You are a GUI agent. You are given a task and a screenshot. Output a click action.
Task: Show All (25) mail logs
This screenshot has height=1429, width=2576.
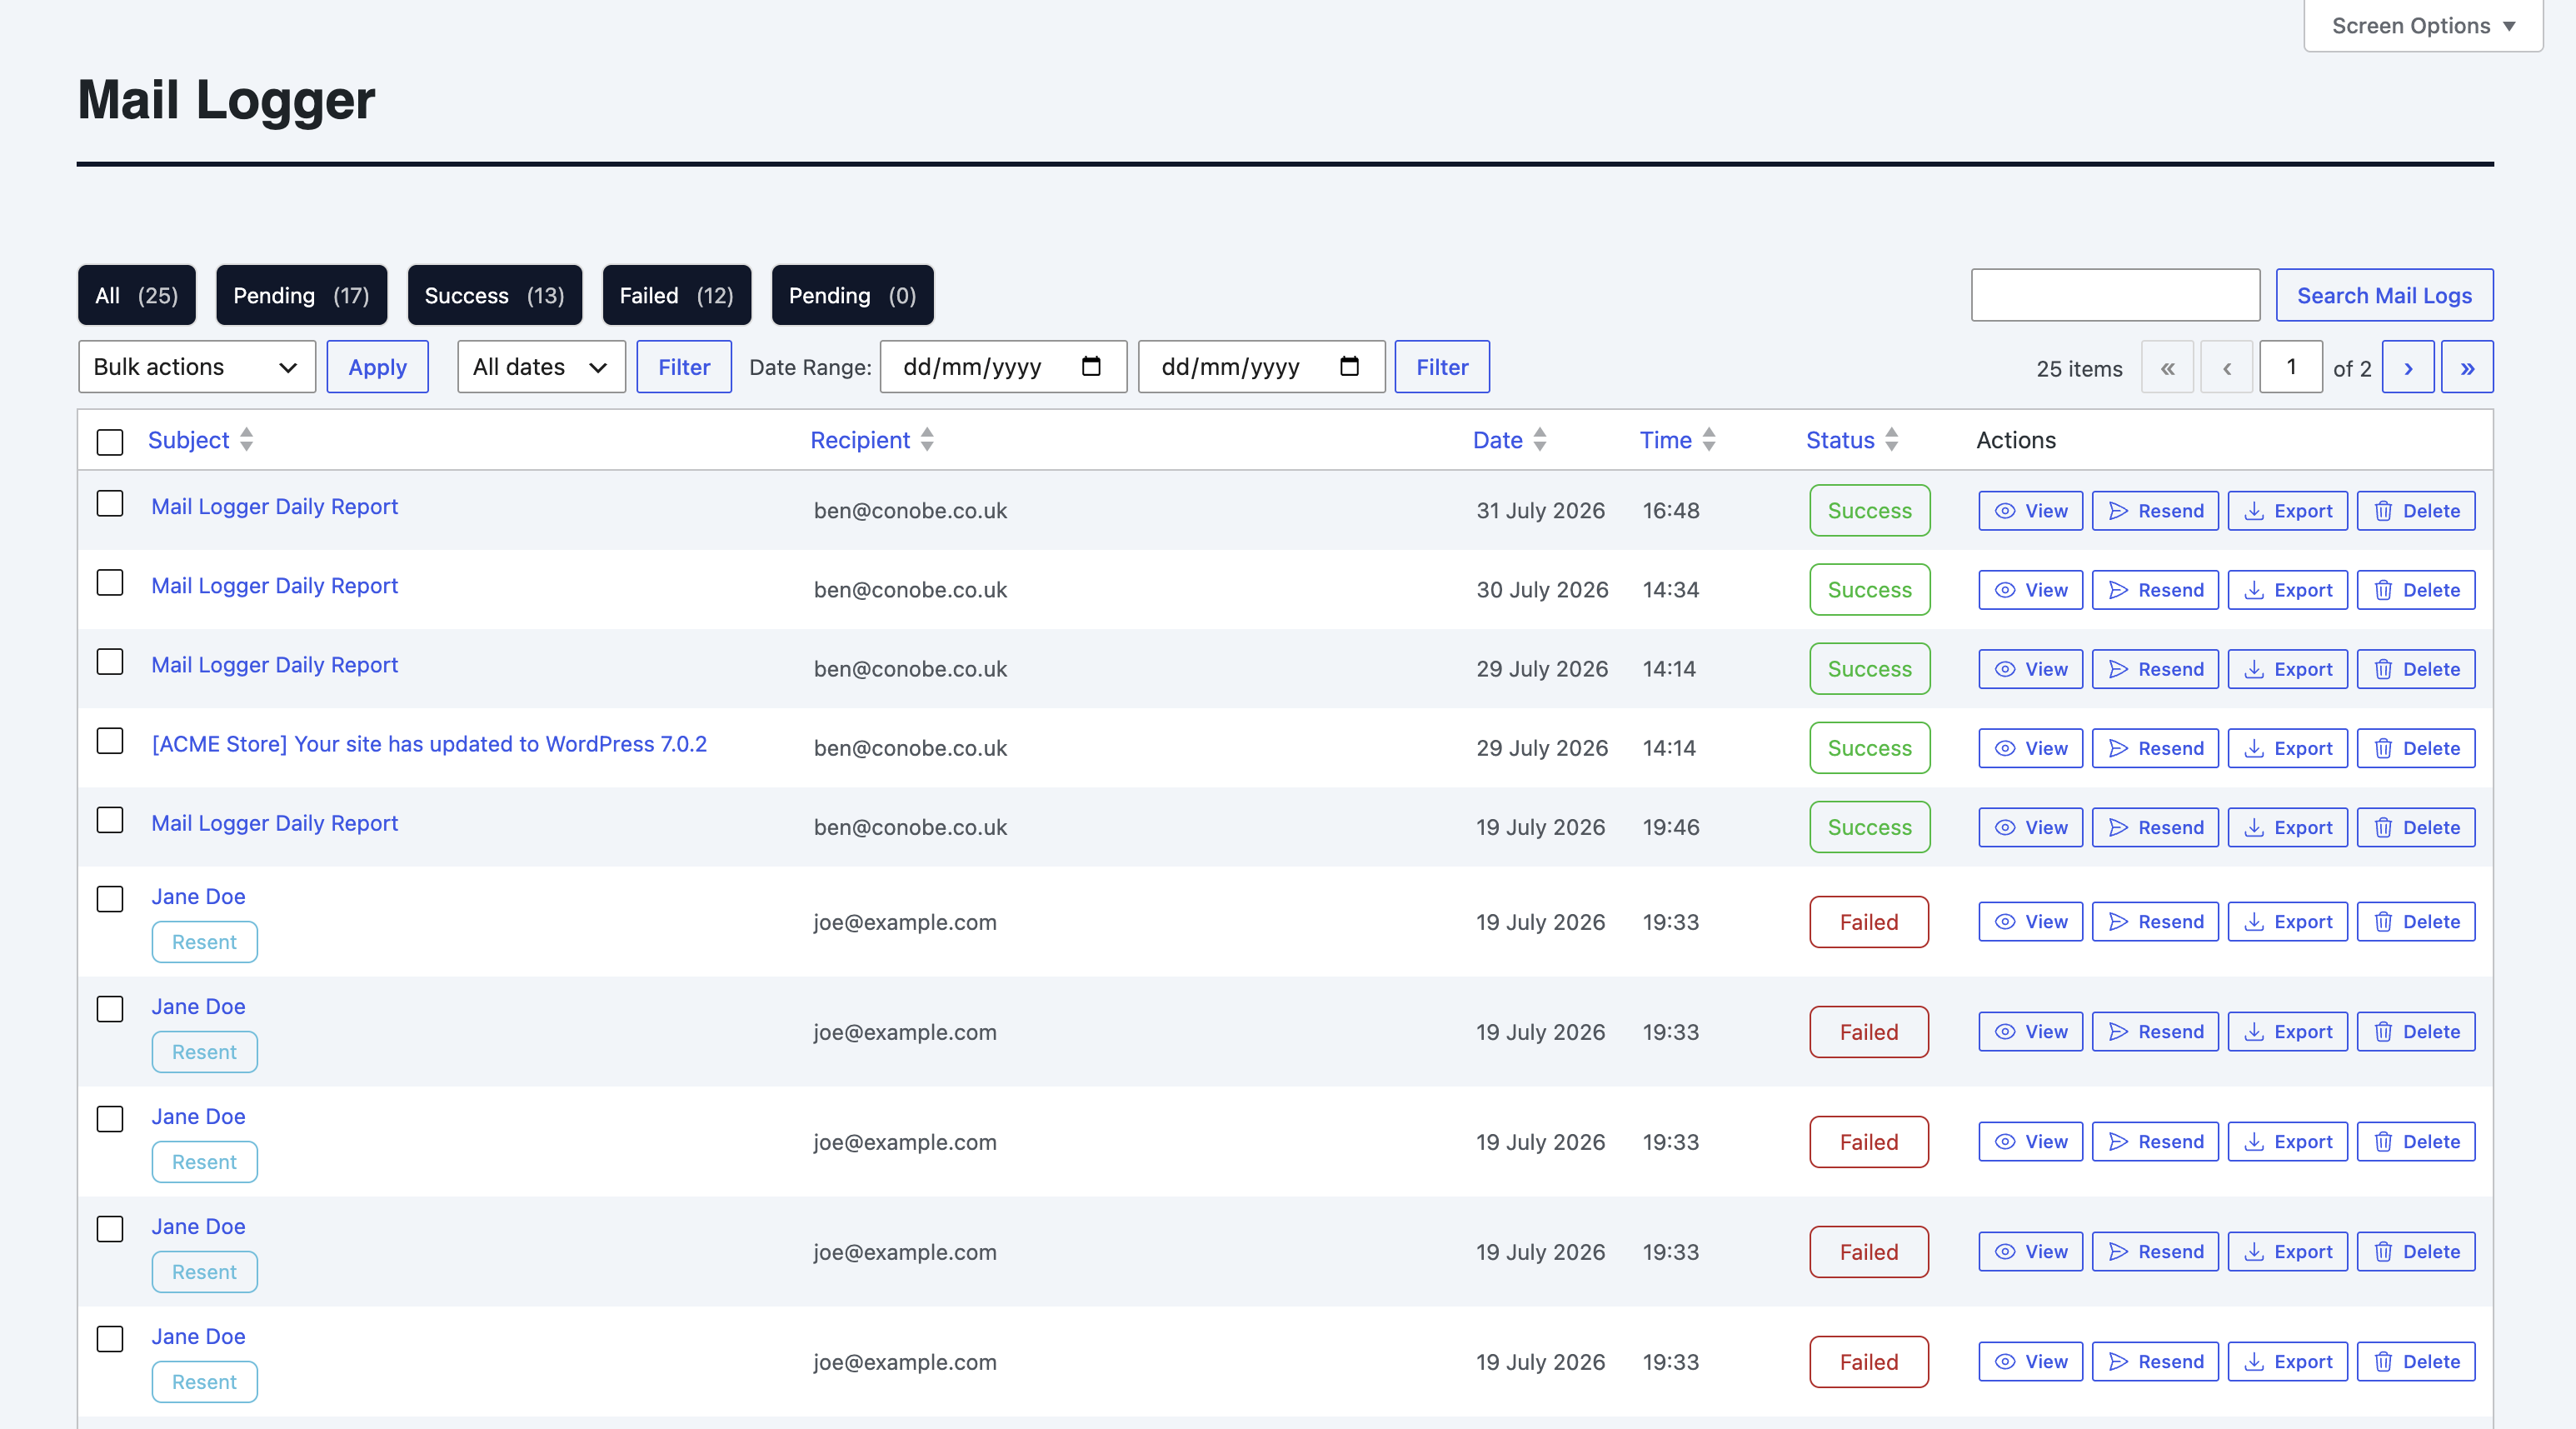click(x=137, y=295)
